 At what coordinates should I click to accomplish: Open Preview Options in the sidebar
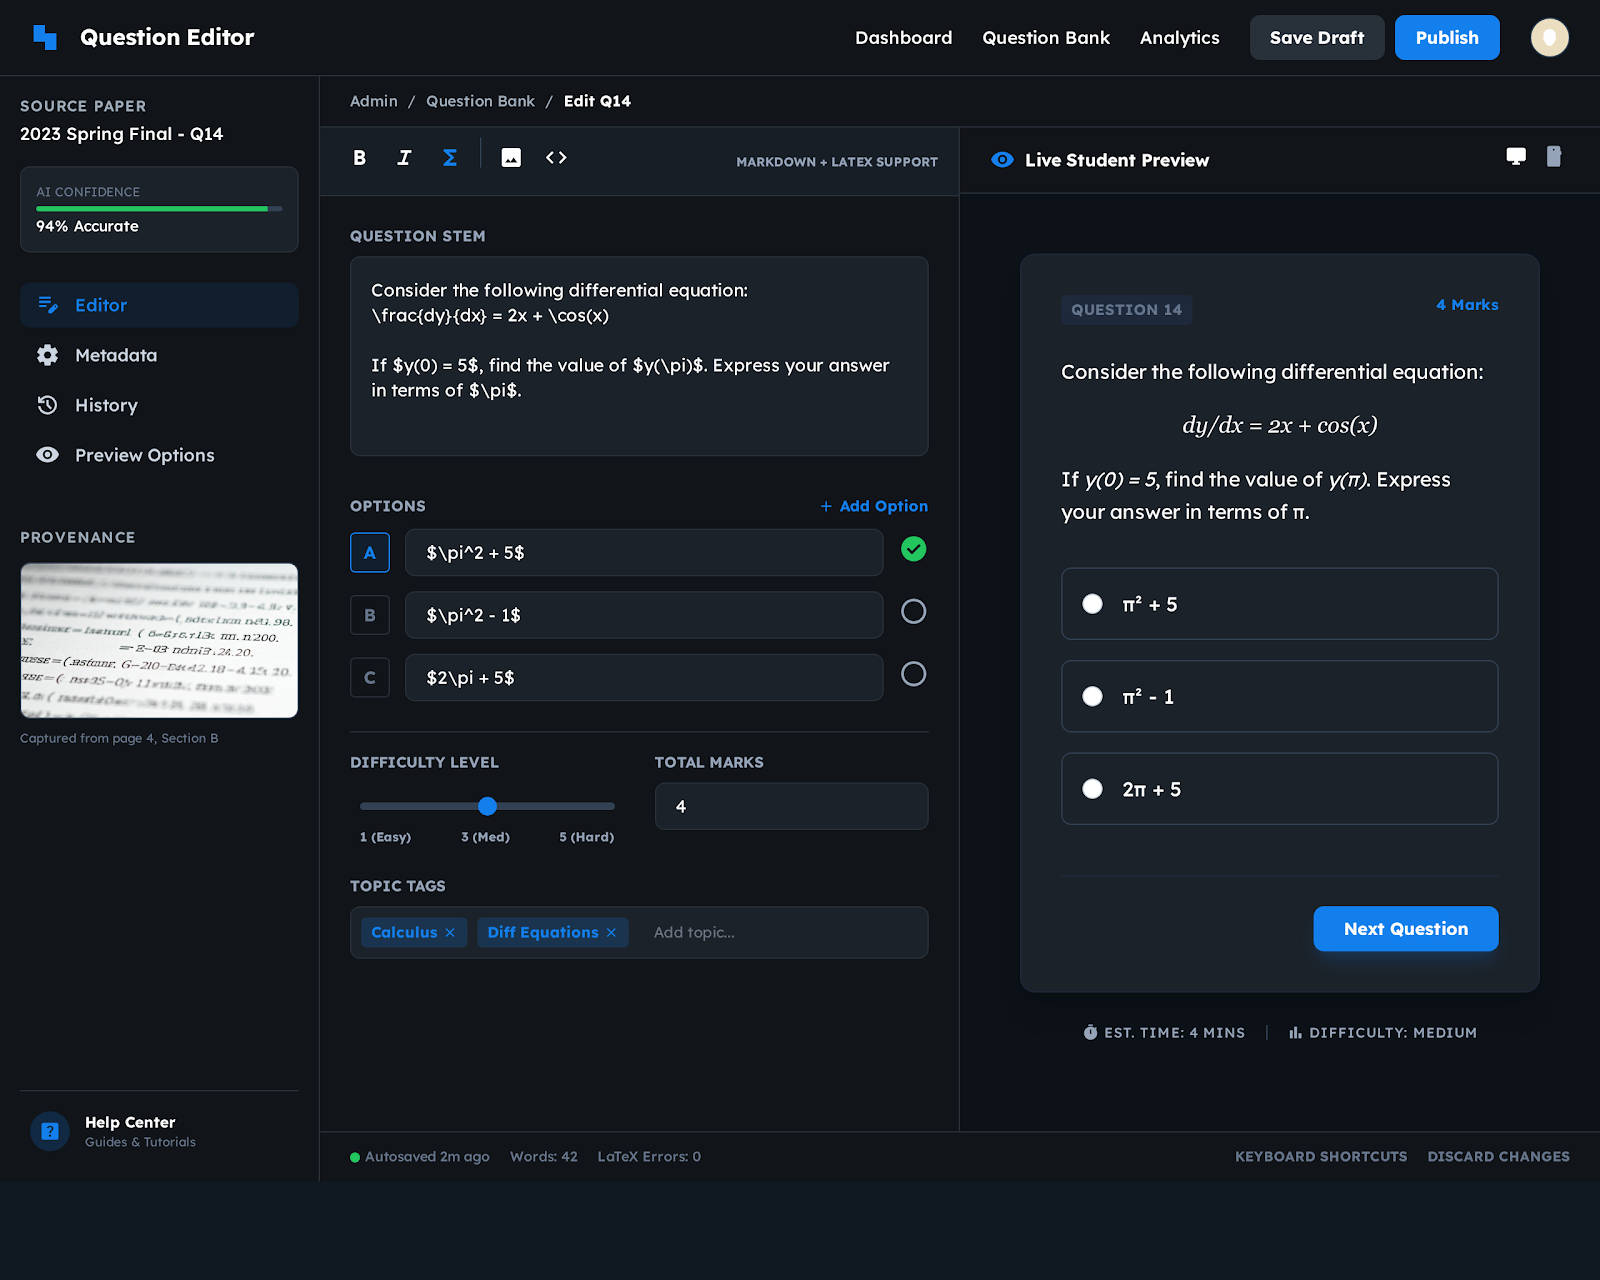144,455
